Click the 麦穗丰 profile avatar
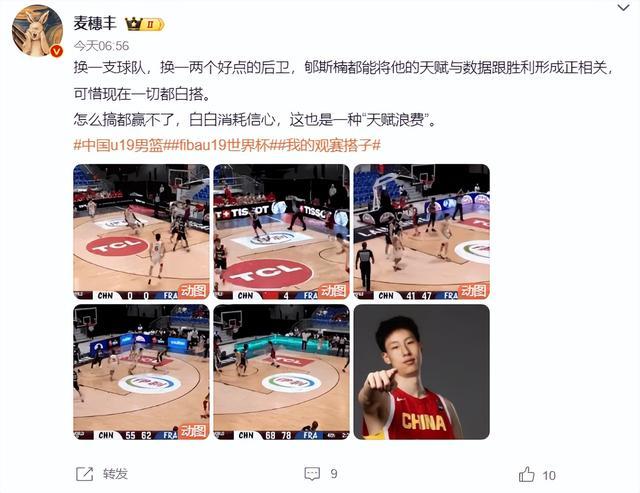640x493 pixels. (x=37, y=31)
